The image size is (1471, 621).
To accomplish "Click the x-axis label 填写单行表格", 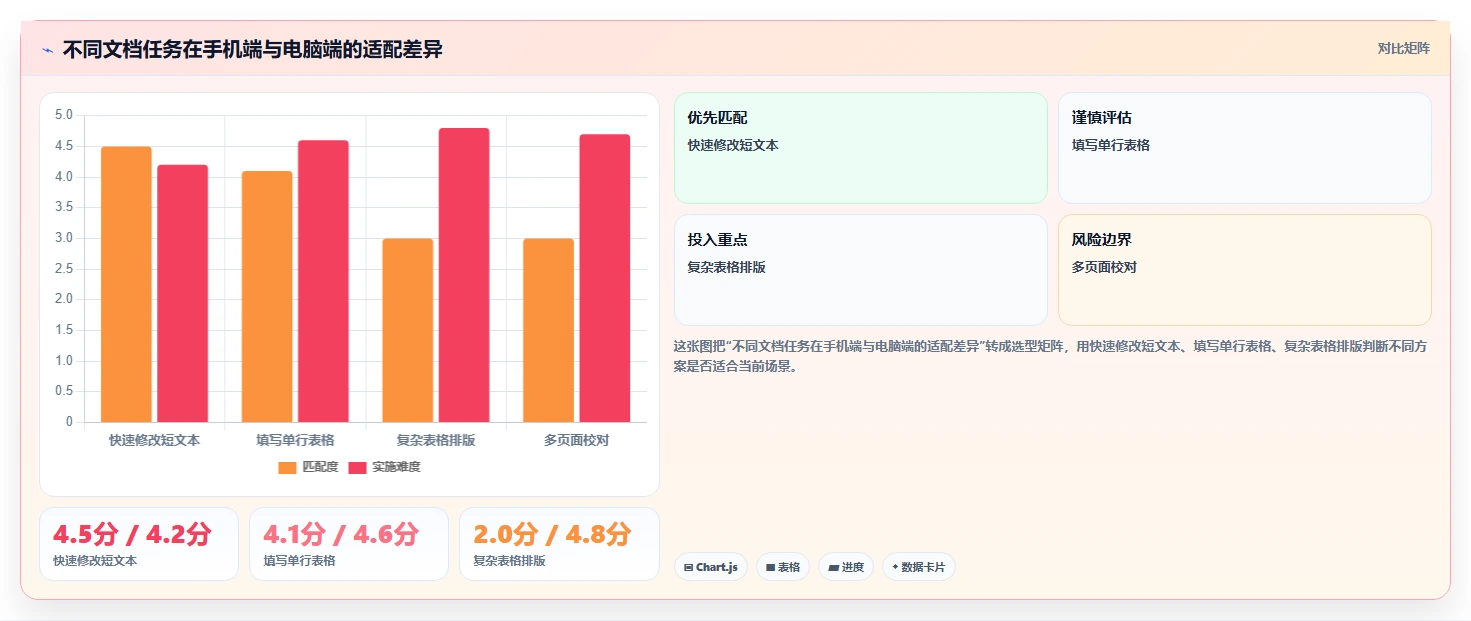I will click(x=295, y=440).
